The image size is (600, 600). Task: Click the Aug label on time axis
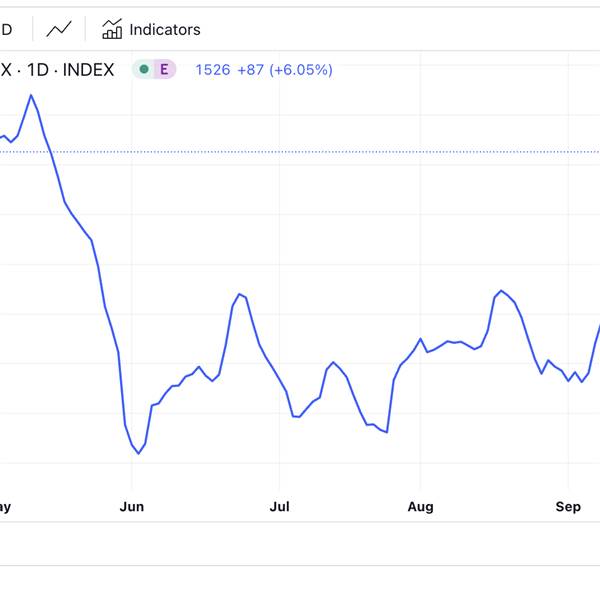(420, 507)
